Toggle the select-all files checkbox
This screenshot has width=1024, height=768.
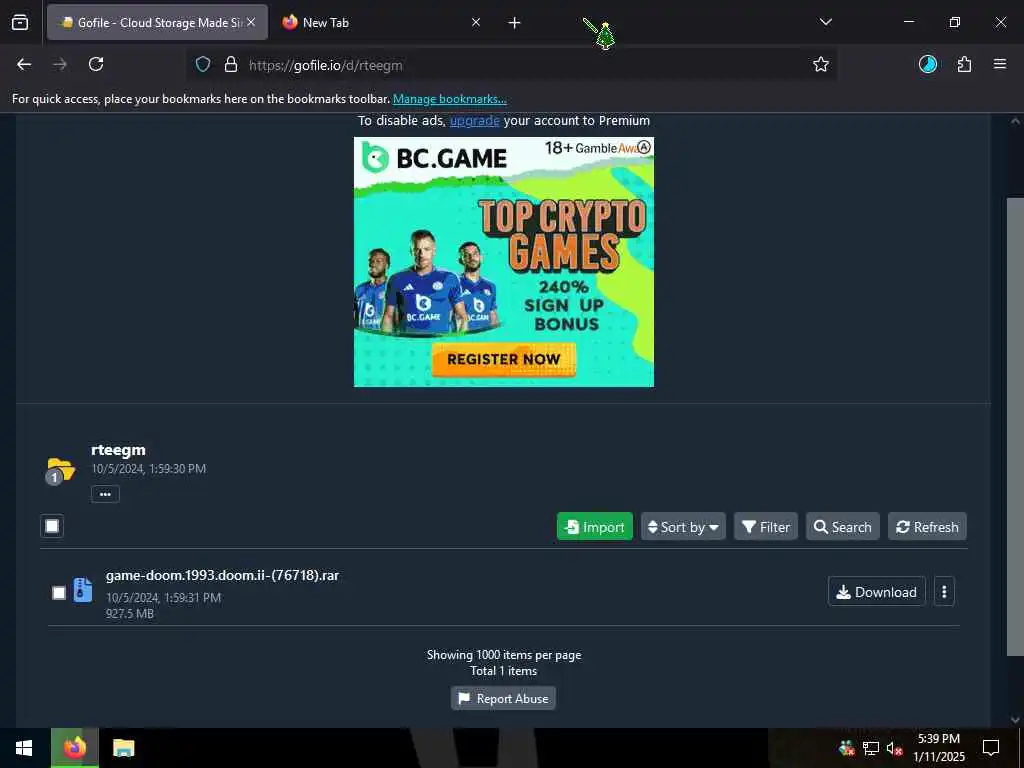[52, 526]
